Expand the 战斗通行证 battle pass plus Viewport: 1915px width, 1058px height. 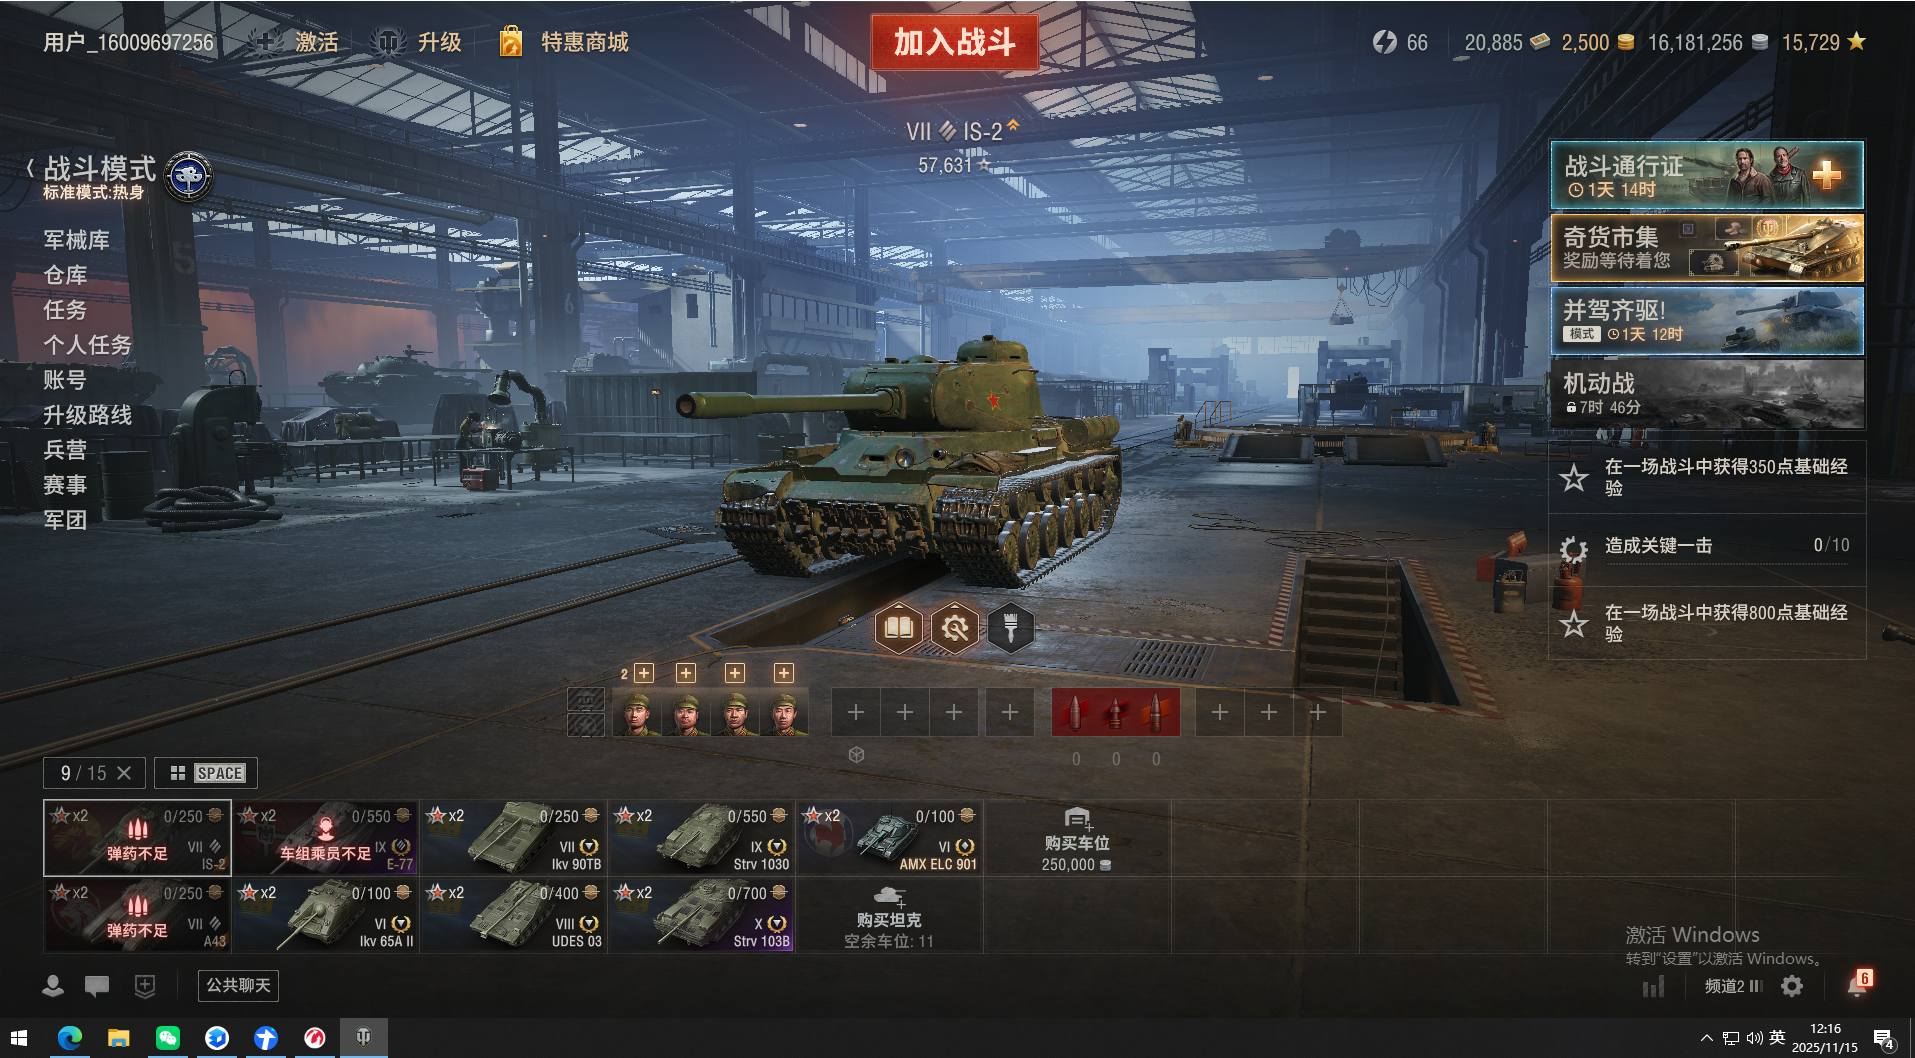tap(1827, 175)
